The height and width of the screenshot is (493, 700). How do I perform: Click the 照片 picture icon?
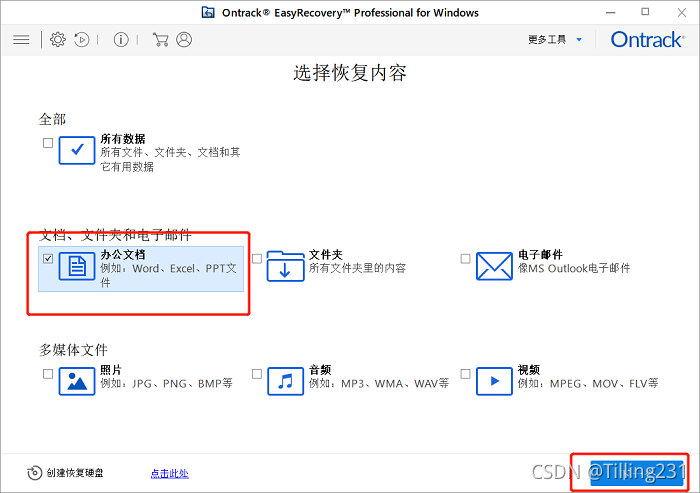tap(77, 381)
